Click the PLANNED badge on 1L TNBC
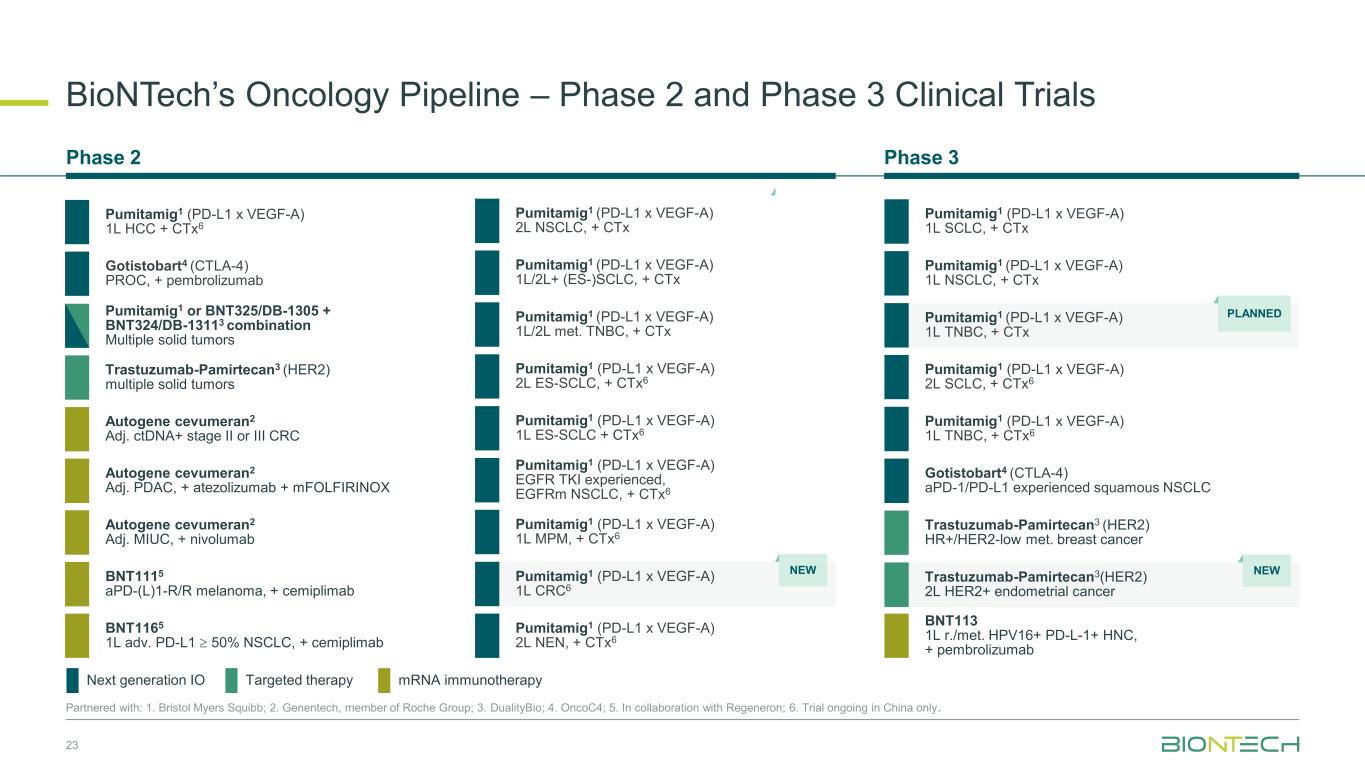The image size is (1365, 768). pos(1253,313)
